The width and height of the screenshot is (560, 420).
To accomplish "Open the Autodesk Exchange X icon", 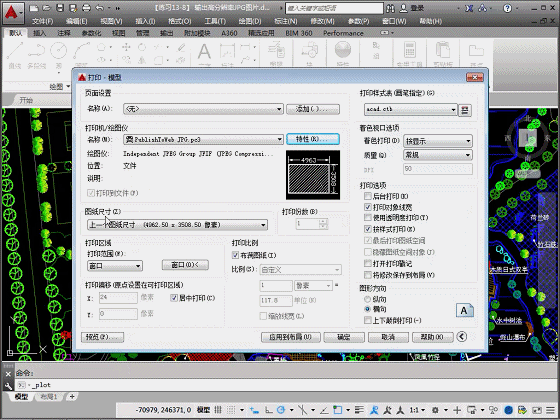I will (x=469, y=8).
